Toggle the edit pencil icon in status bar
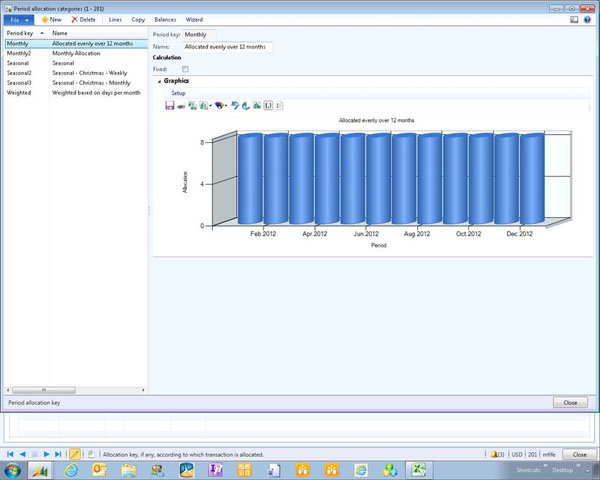600x480 pixels. tap(75, 454)
